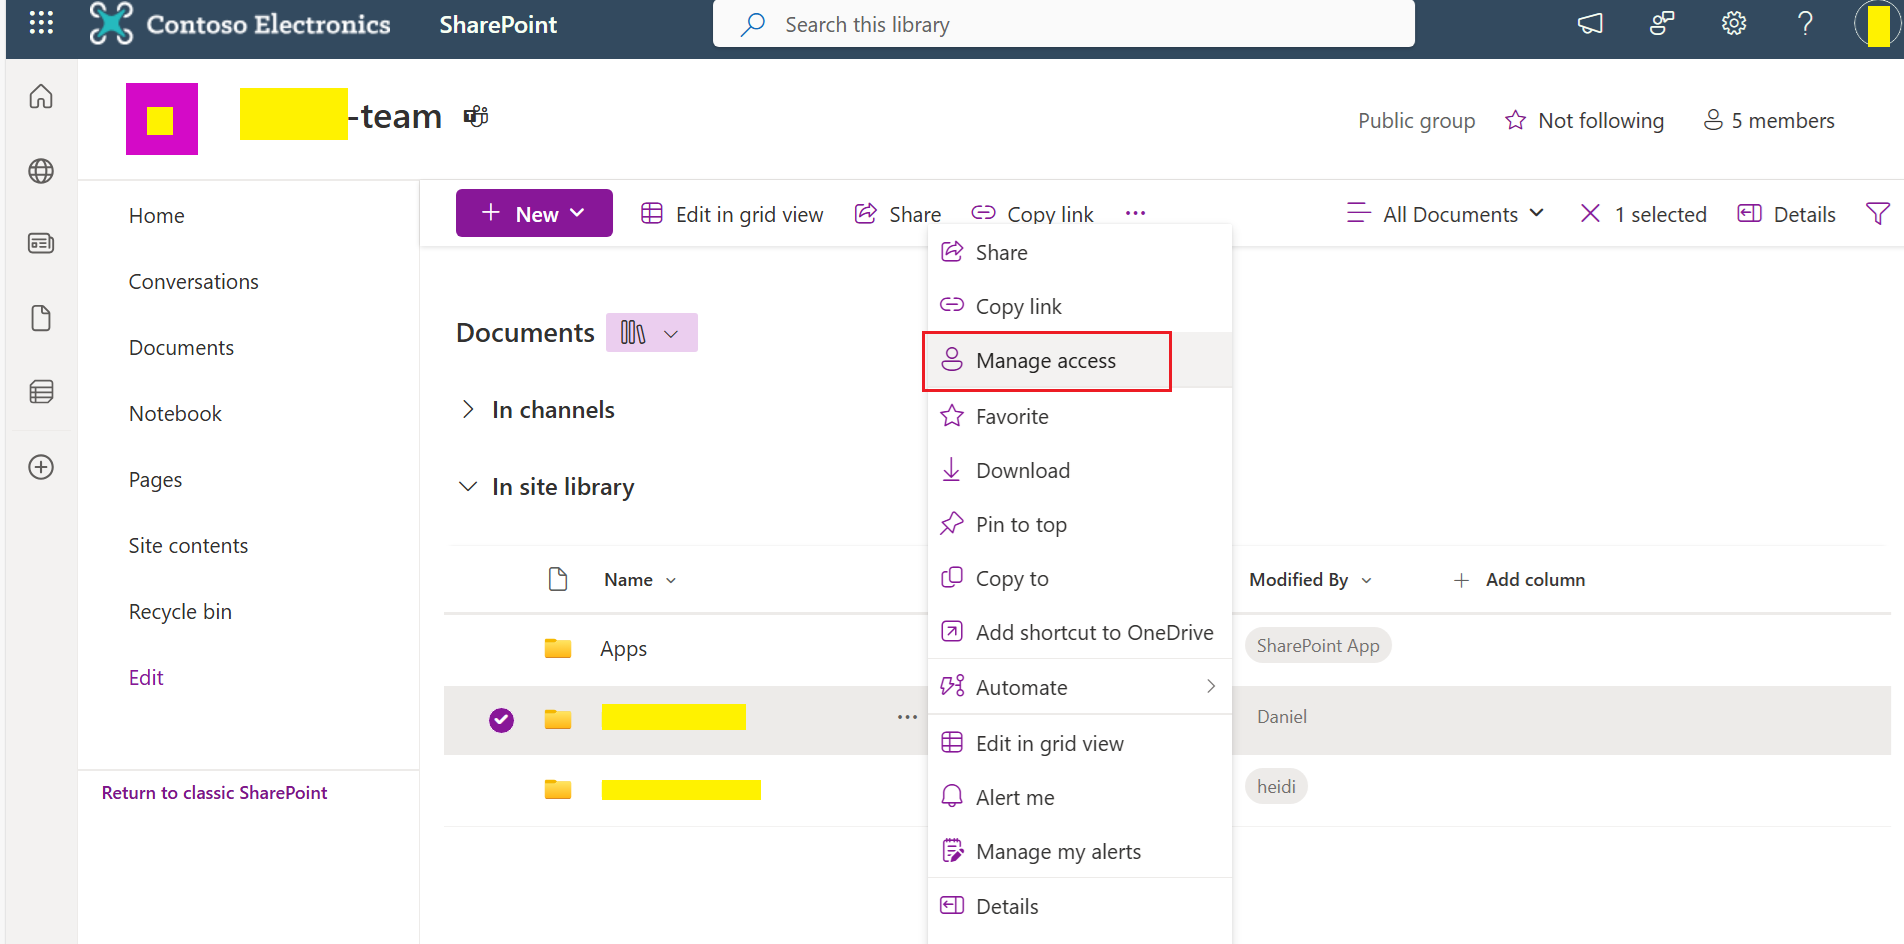Clear the 1 selected item

click(x=1590, y=213)
